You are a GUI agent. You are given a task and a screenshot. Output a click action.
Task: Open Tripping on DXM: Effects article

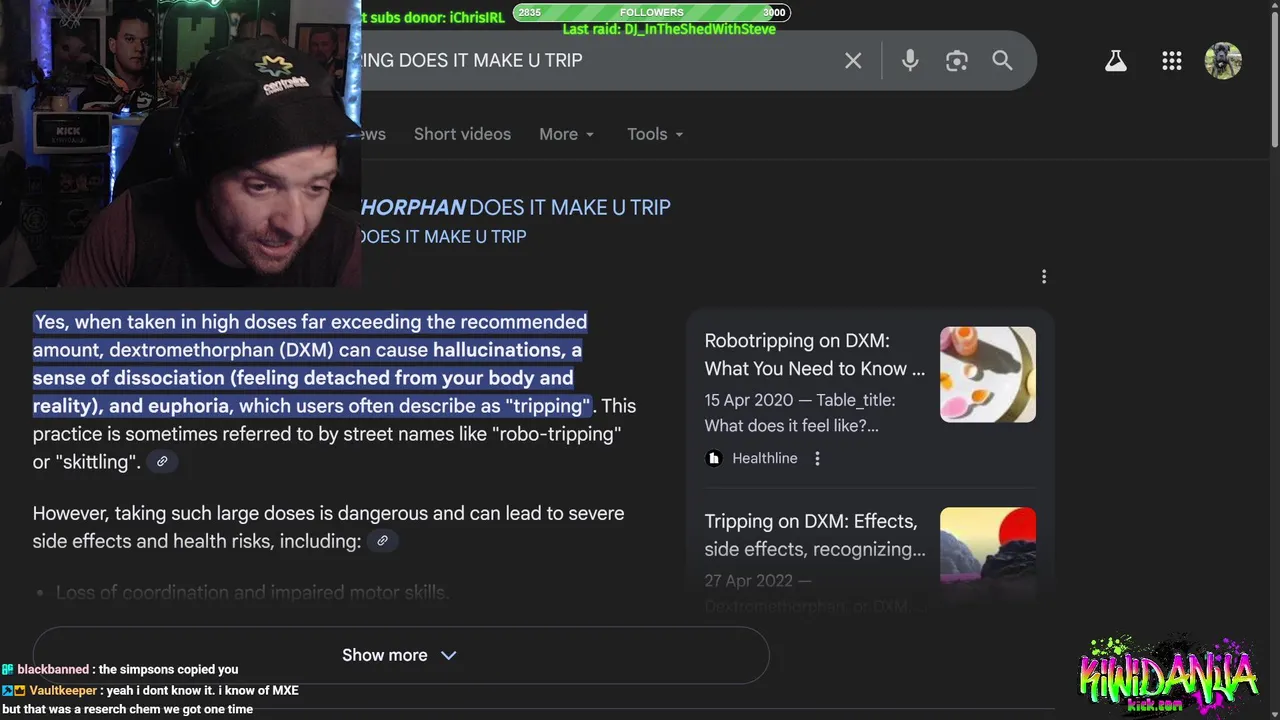815,535
